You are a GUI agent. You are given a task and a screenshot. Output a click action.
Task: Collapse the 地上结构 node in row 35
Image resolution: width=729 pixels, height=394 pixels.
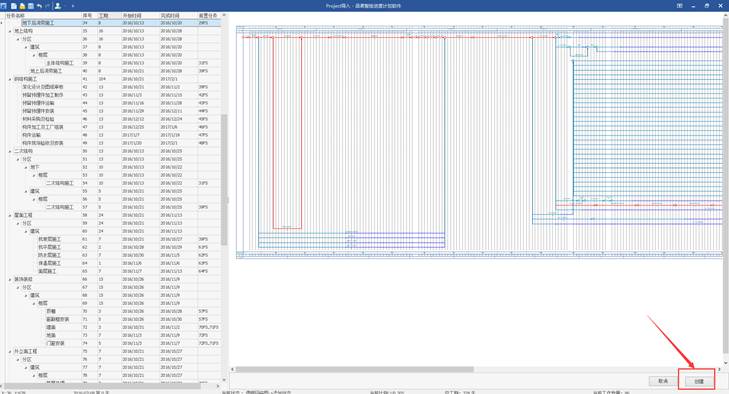[10, 31]
